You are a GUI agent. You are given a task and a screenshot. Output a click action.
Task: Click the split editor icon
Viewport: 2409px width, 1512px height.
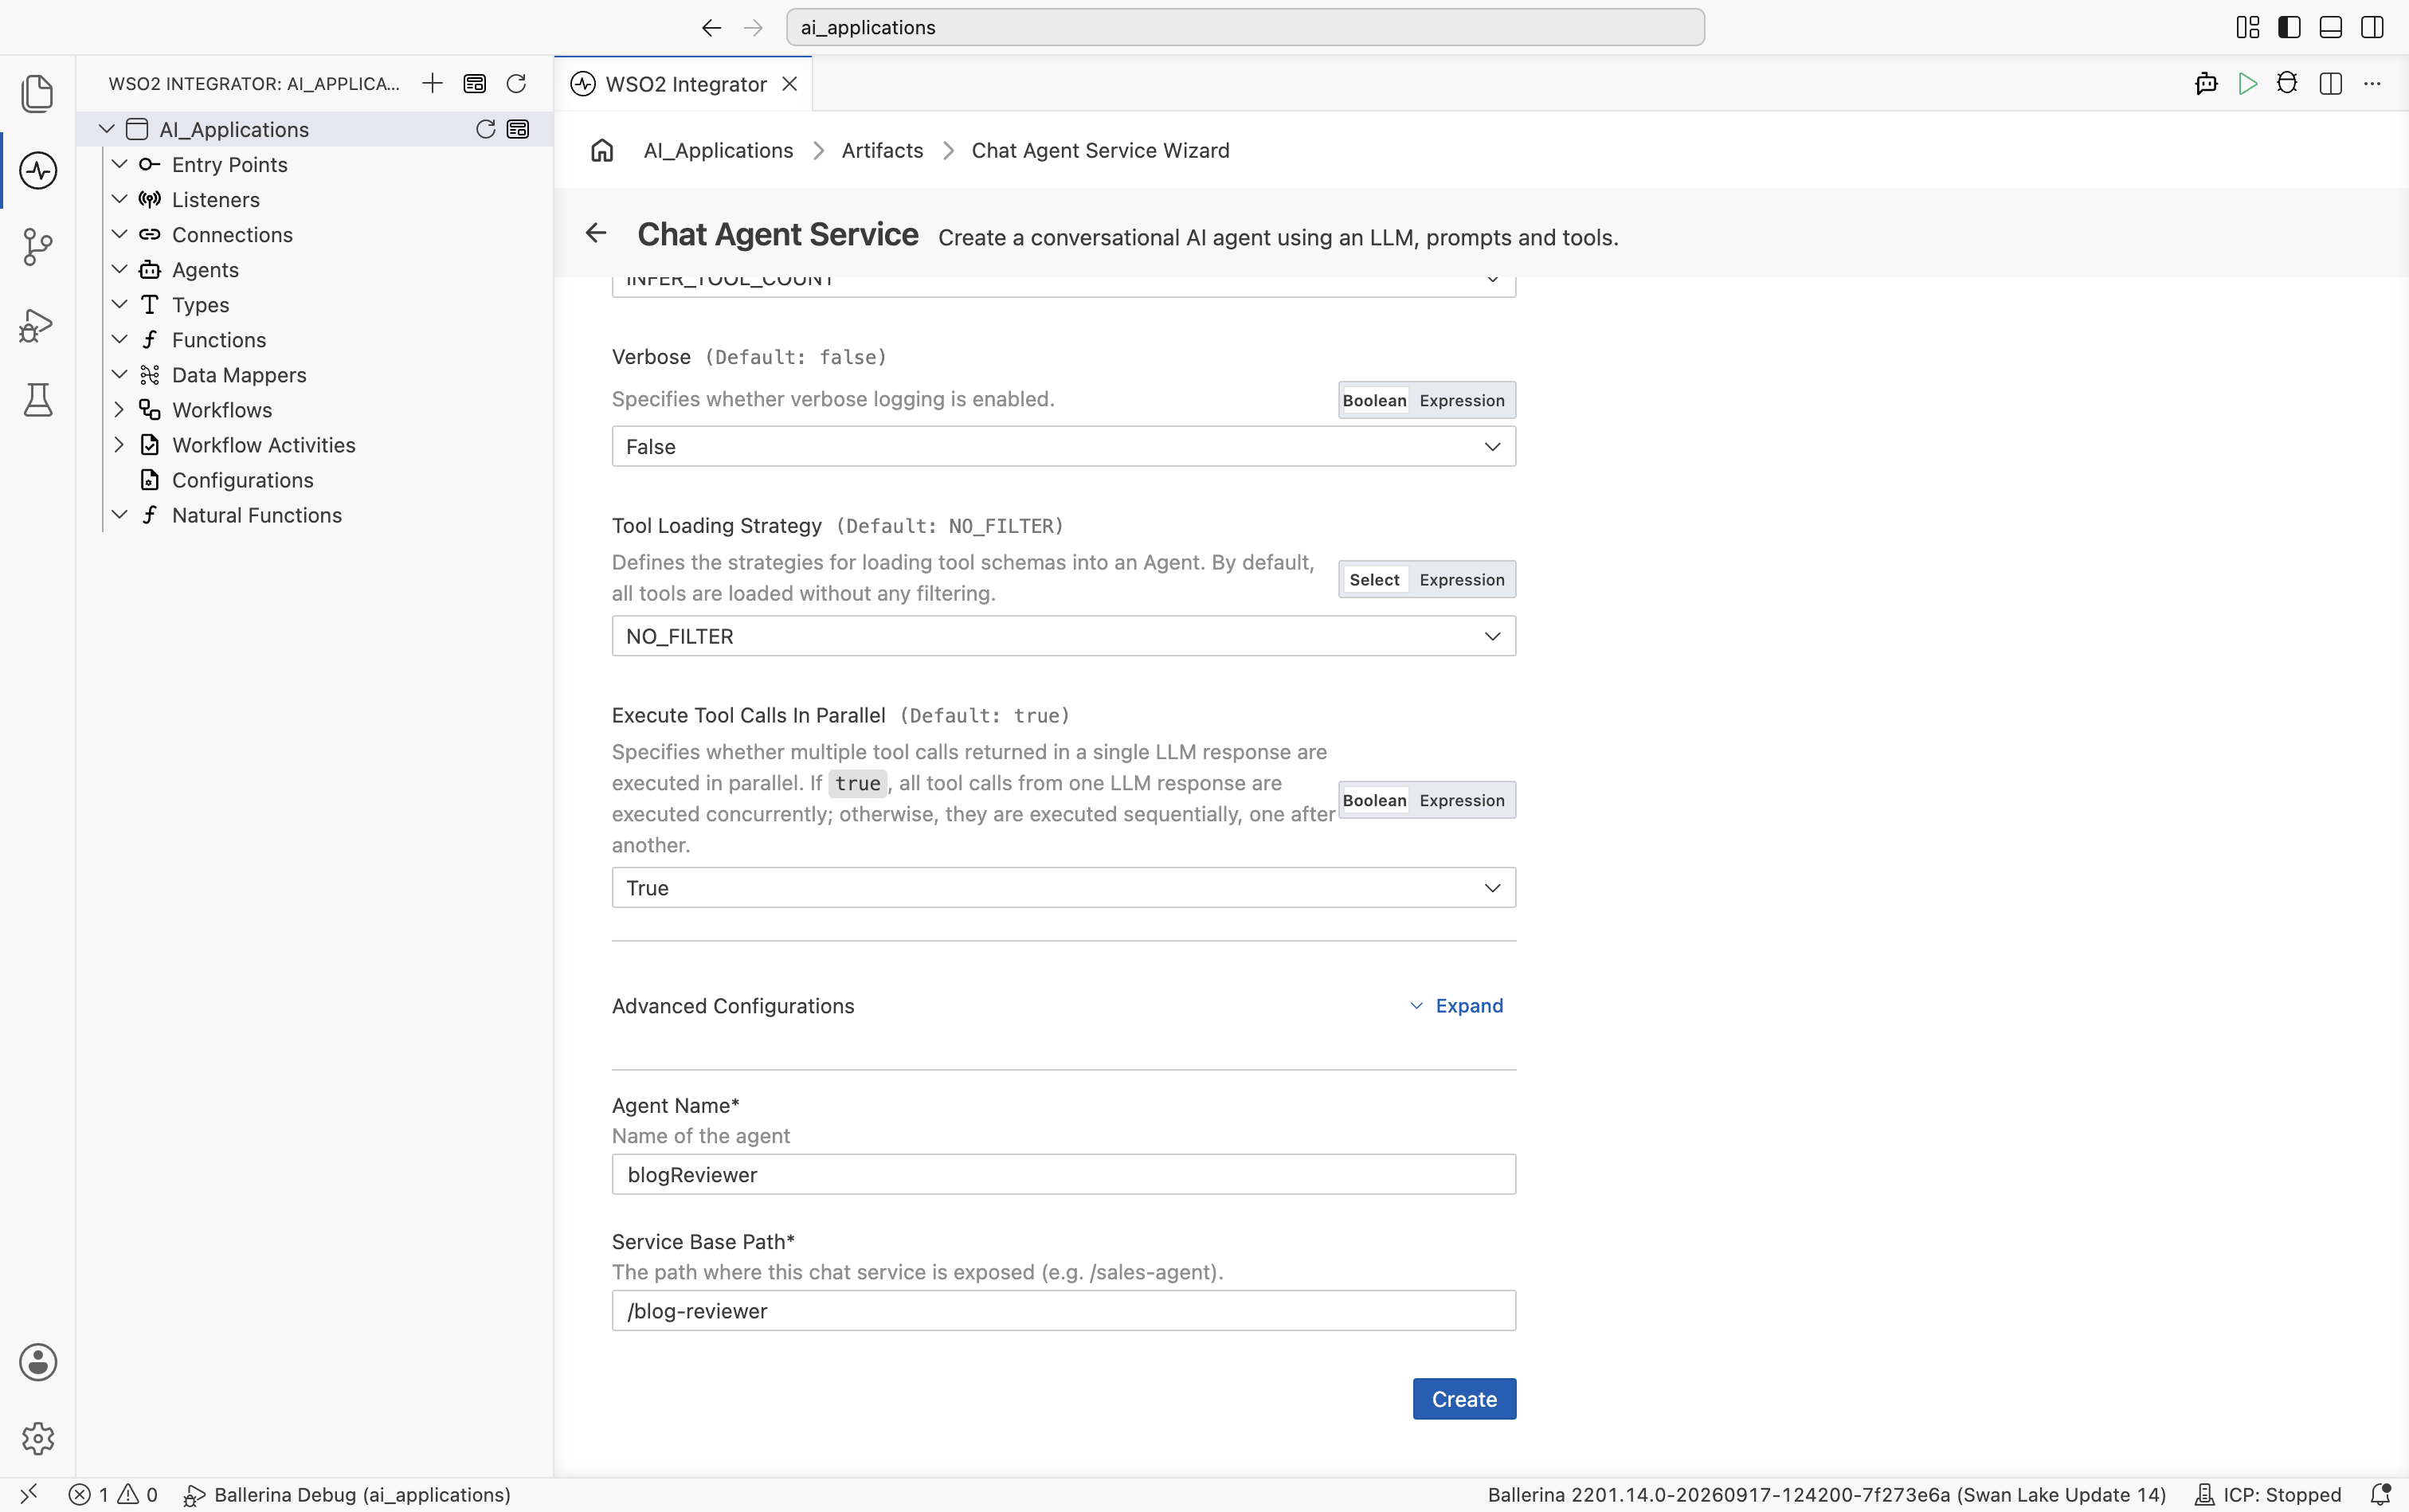click(2330, 84)
